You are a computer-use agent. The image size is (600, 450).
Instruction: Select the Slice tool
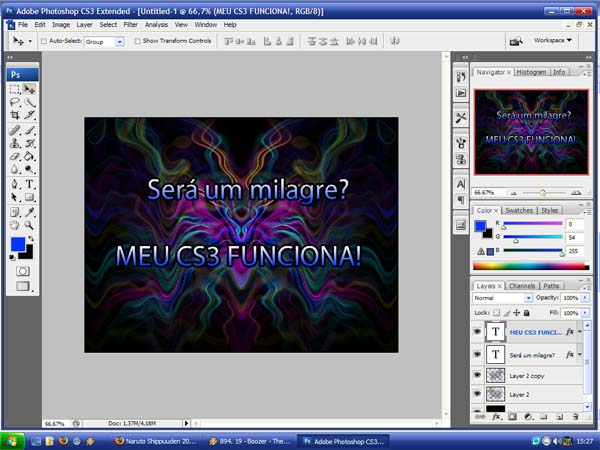pos(29,115)
